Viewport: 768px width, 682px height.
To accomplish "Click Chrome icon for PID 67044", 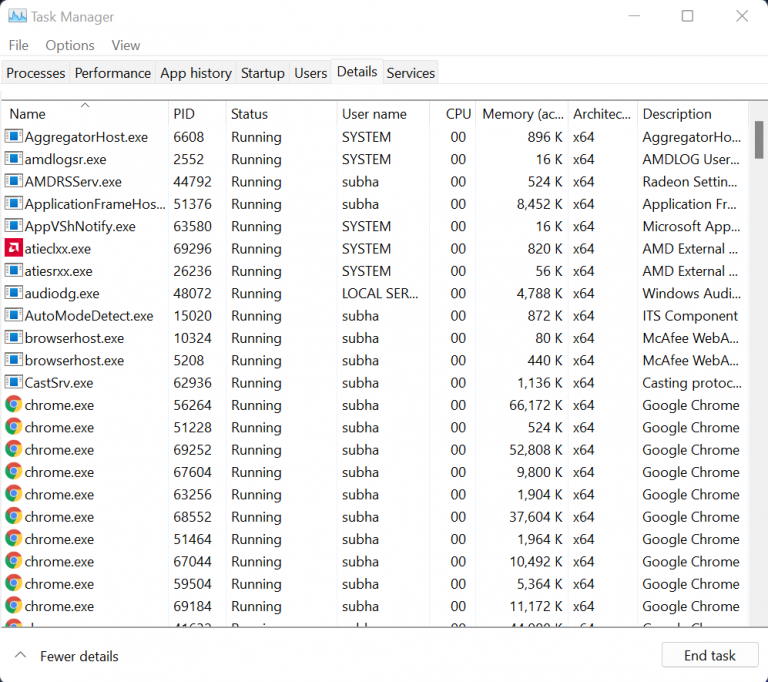I will (13, 561).
